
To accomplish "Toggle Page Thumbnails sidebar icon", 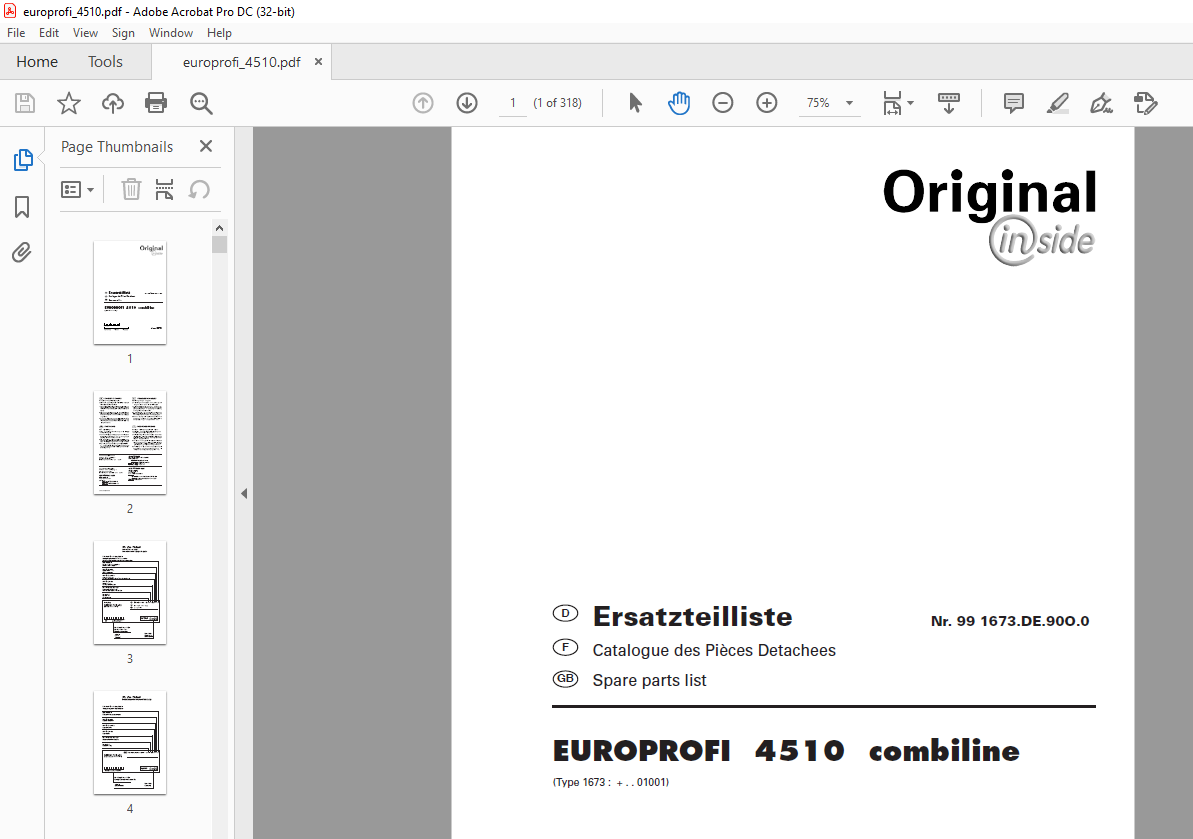I will pyautogui.click(x=23, y=160).
